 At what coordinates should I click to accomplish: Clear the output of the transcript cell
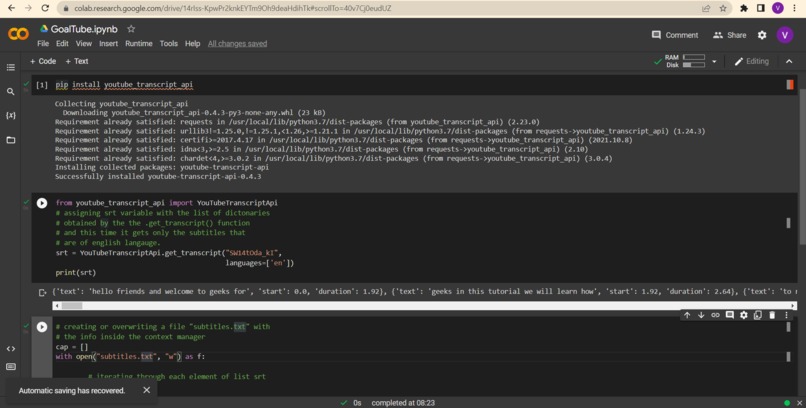tap(43, 292)
